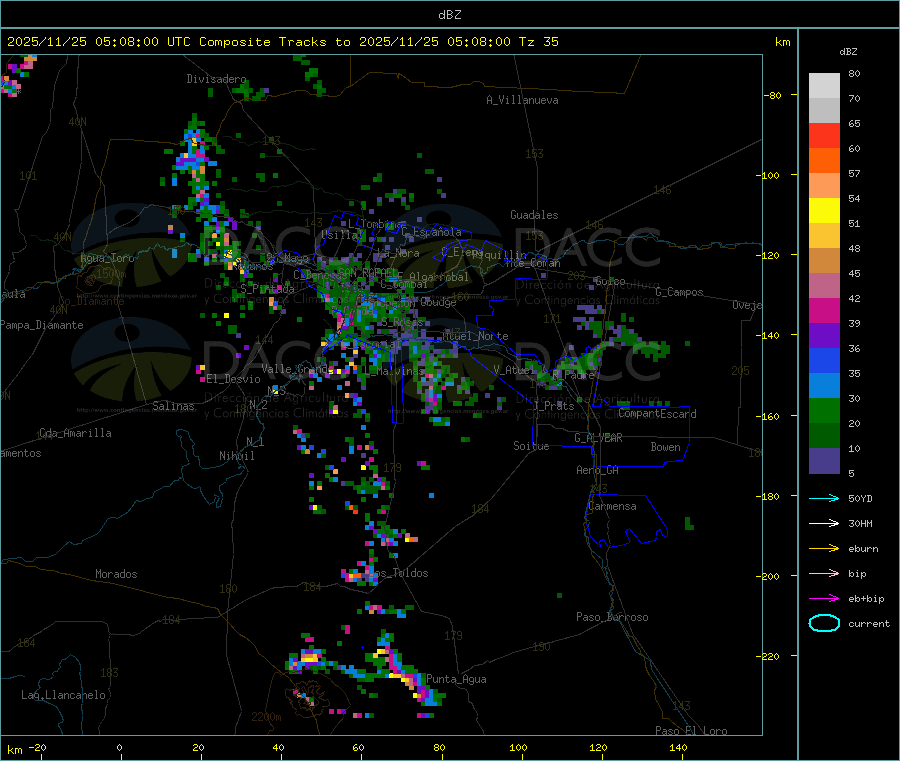Click the 140 tick on the bottom km axis
The height and width of the screenshot is (761, 900).
click(678, 747)
